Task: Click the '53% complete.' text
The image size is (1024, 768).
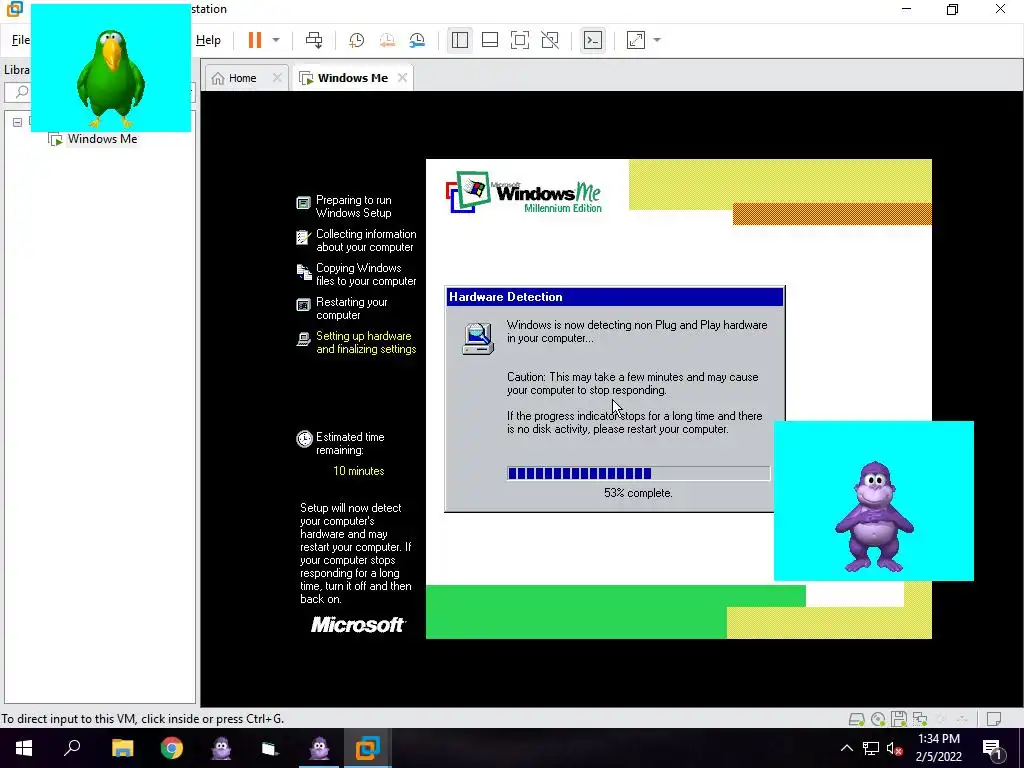Action: coord(638,493)
